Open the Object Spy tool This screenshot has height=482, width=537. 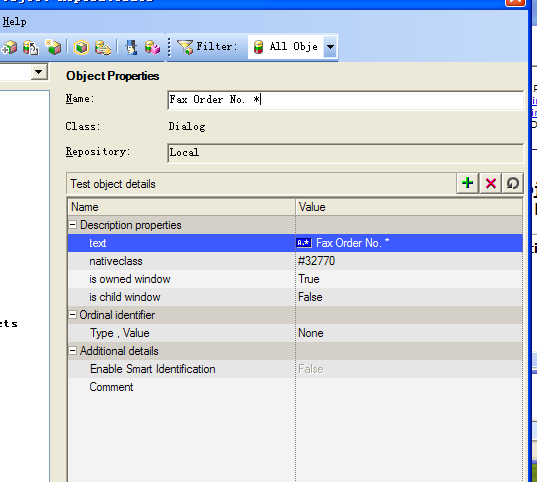click(x=131, y=47)
